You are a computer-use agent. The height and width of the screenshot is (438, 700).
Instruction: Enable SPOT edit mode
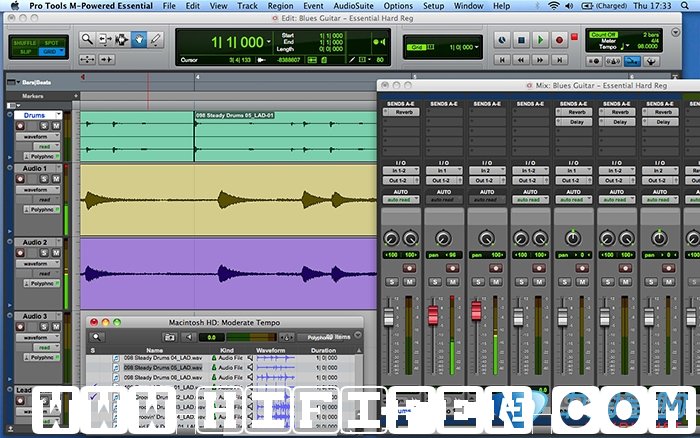pos(51,43)
